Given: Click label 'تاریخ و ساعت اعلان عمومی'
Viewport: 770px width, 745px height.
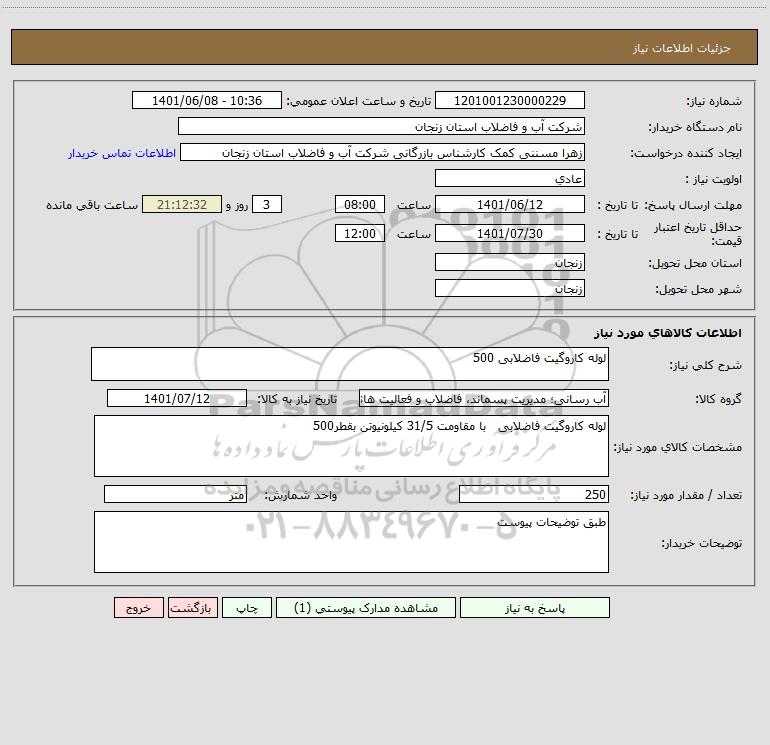Looking at the screenshot, I should (x=358, y=101).
